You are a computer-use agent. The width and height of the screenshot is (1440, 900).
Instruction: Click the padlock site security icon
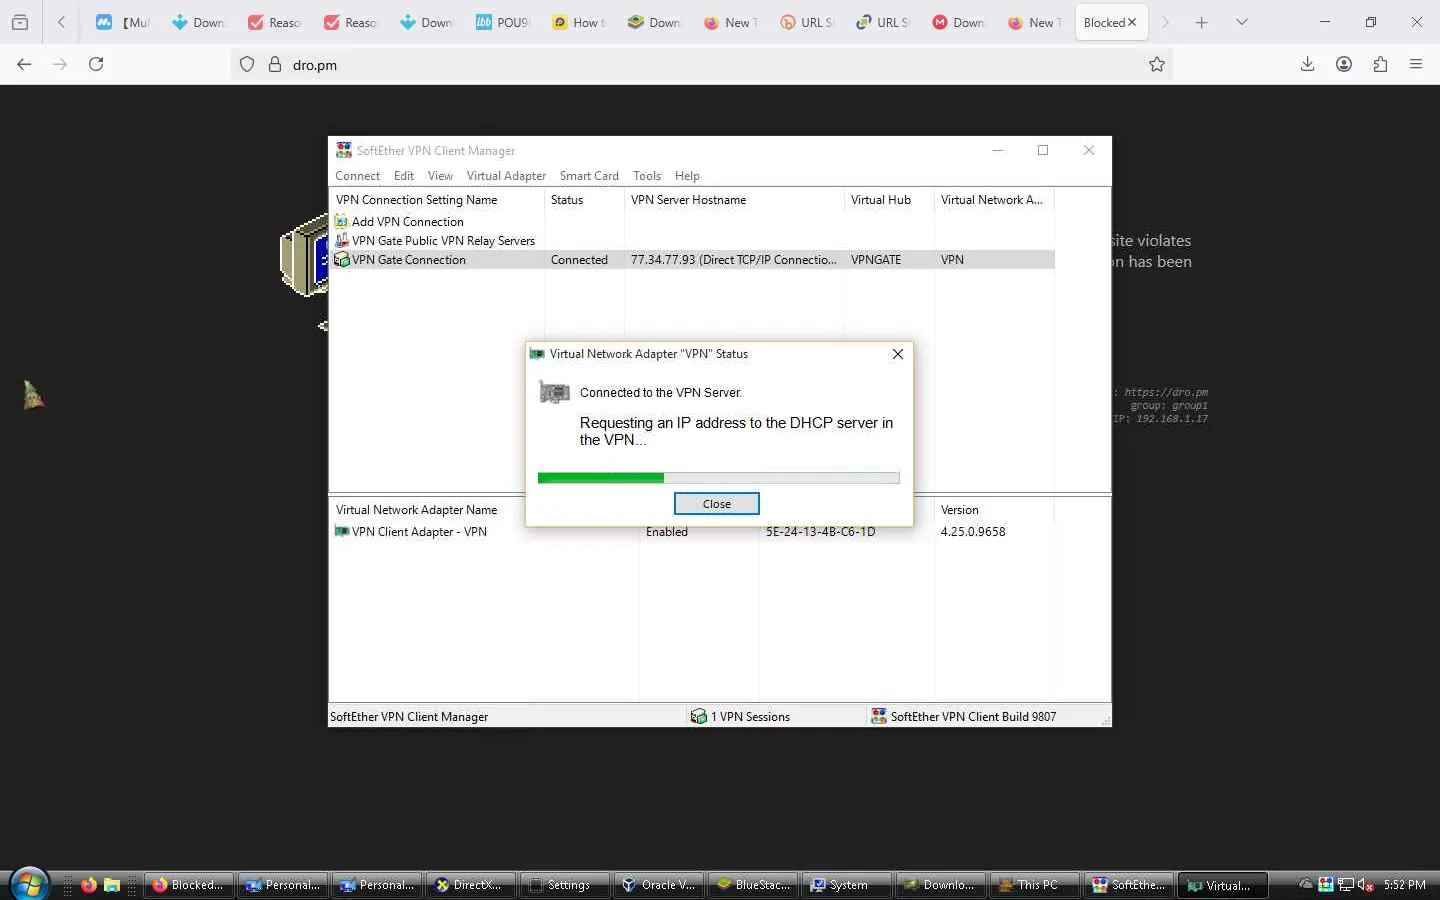click(x=275, y=65)
